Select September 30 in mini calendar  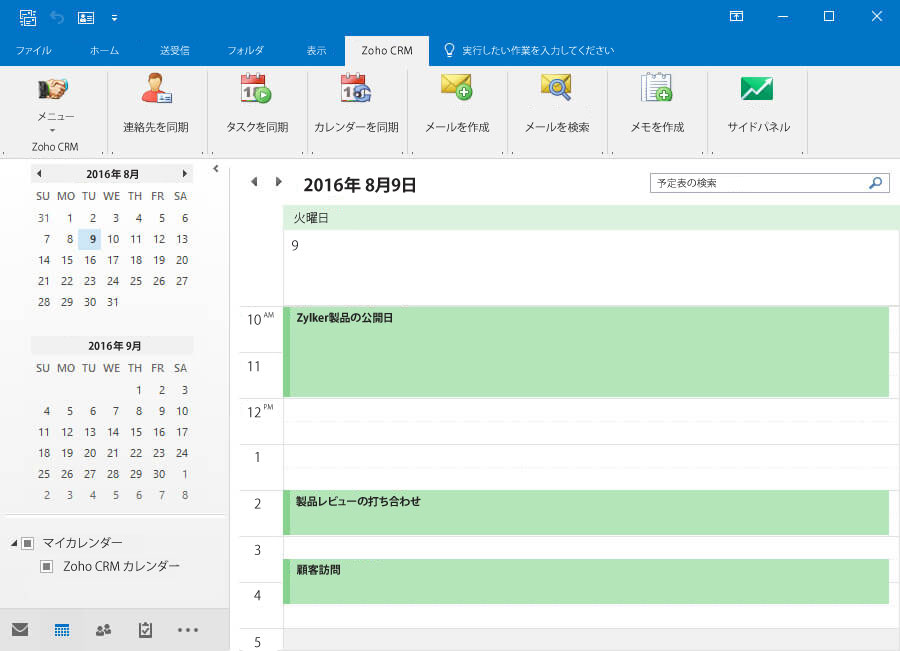pyautogui.click(x=159, y=474)
